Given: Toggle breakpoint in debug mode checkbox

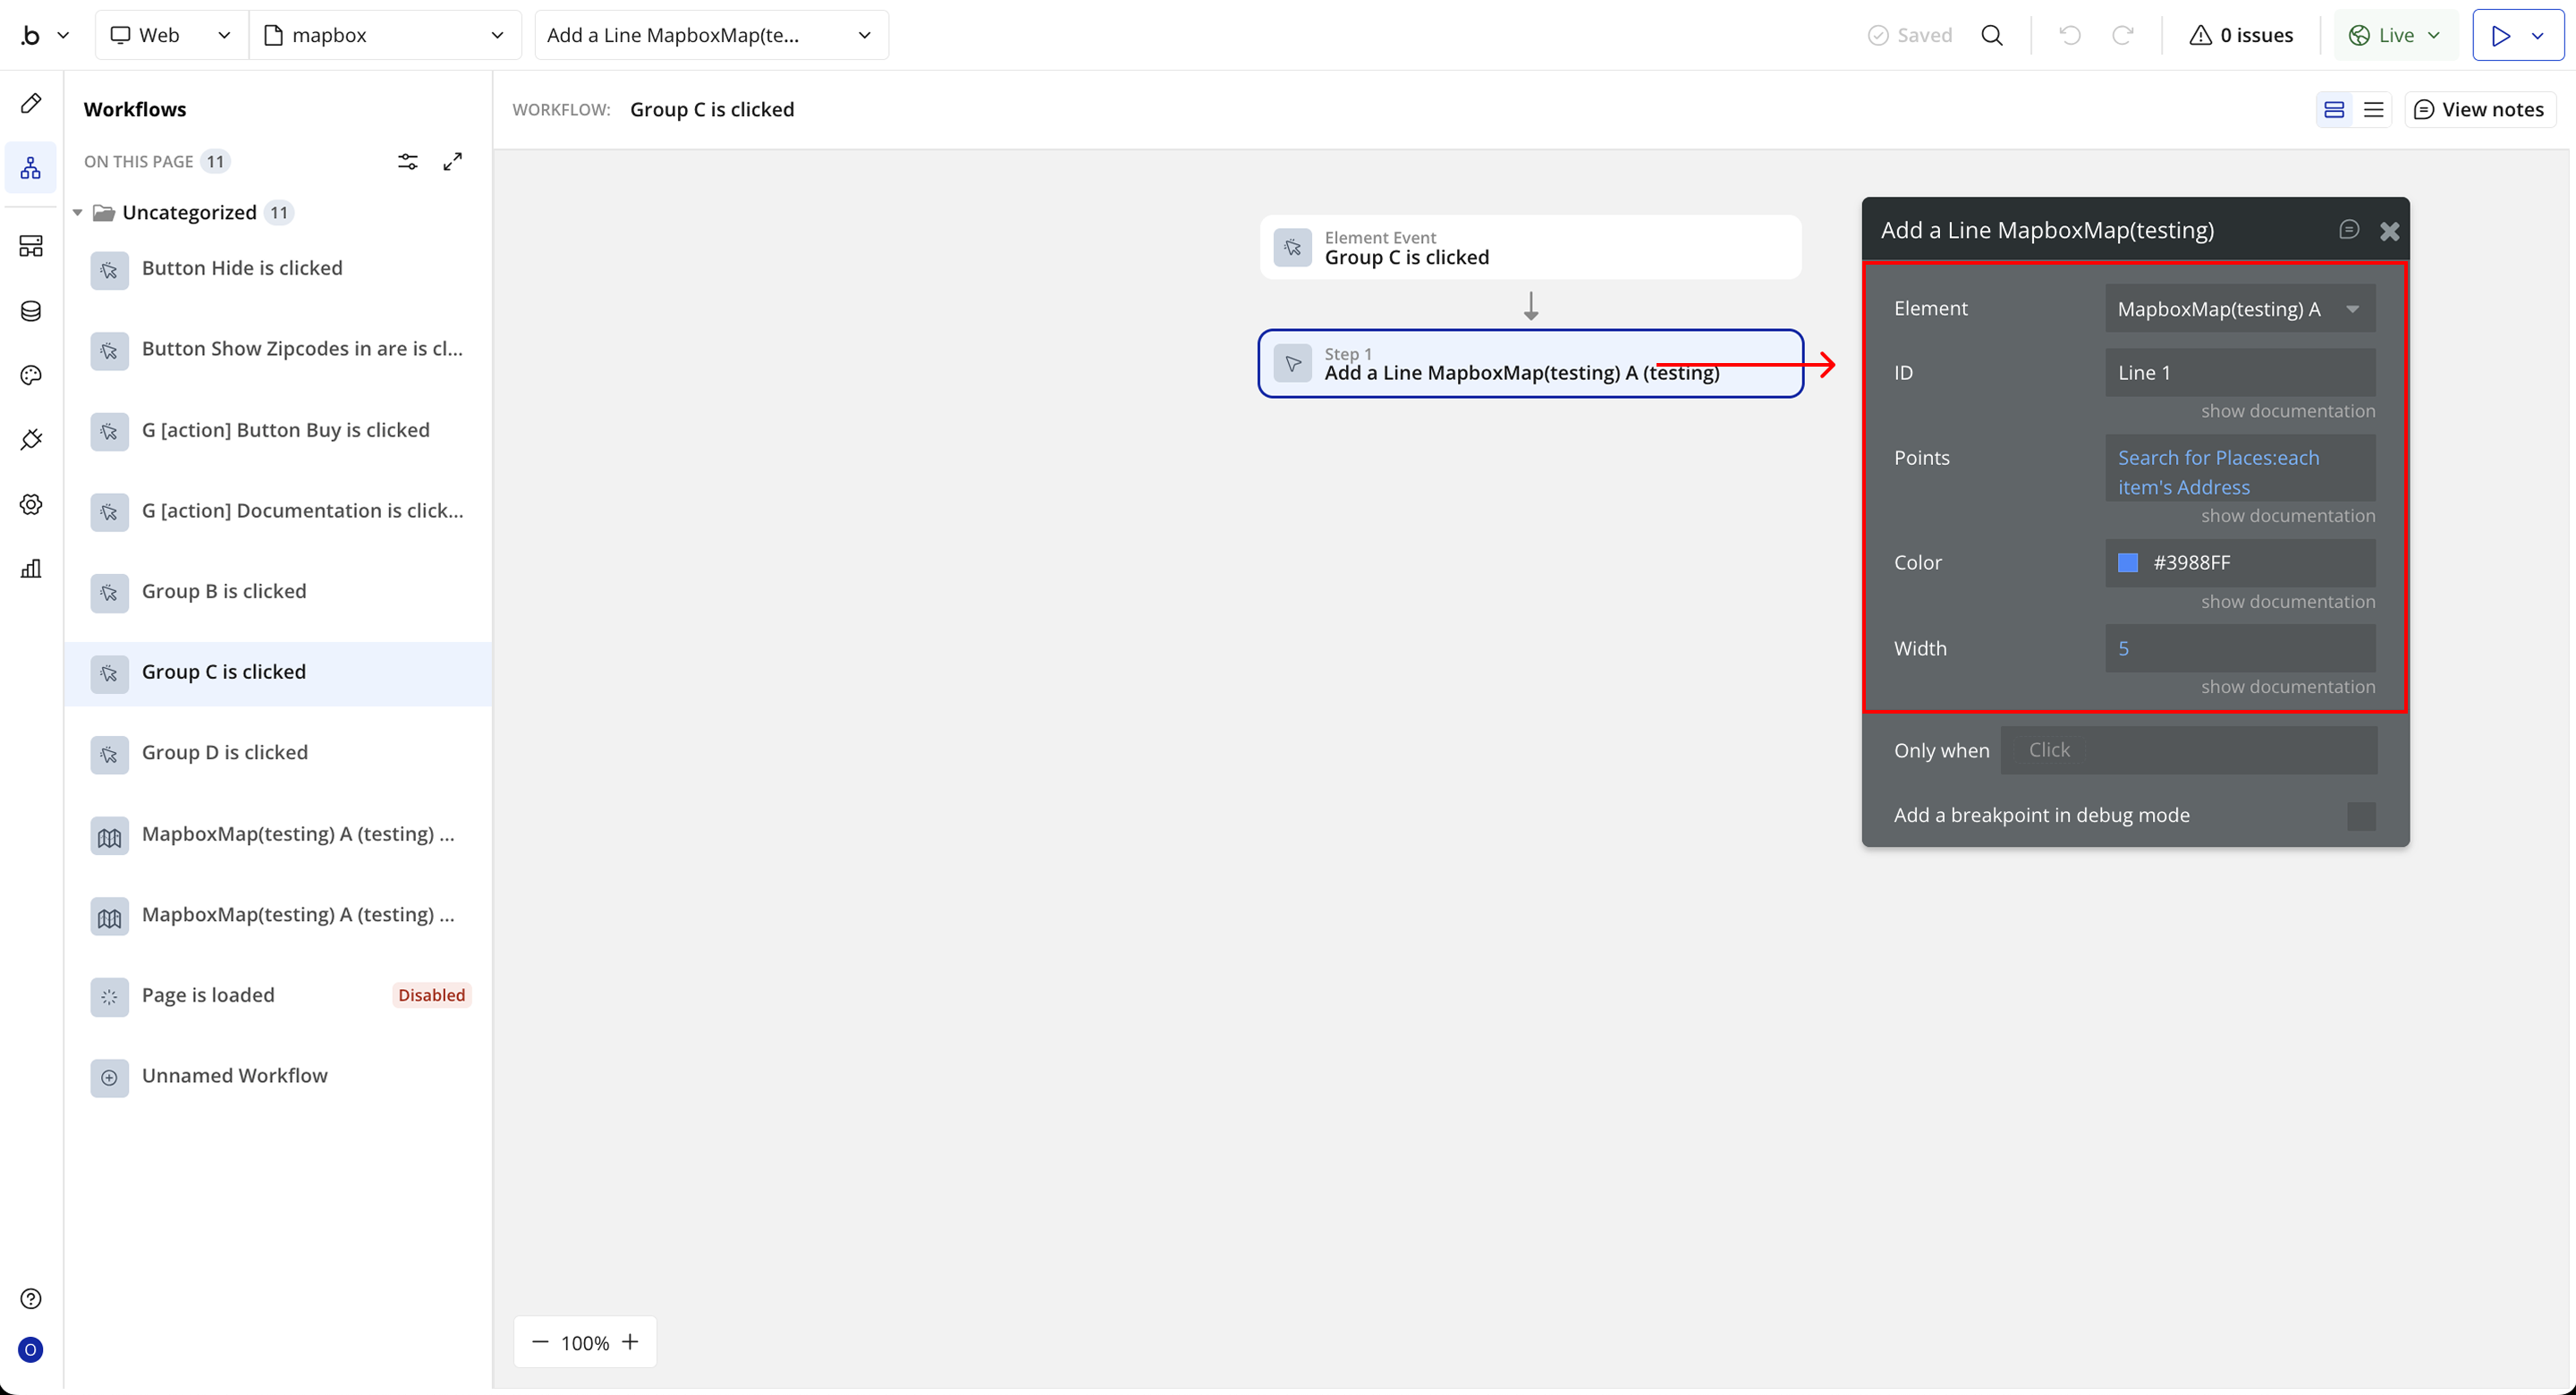Looking at the screenshot, I should (x=2360, y=815).
